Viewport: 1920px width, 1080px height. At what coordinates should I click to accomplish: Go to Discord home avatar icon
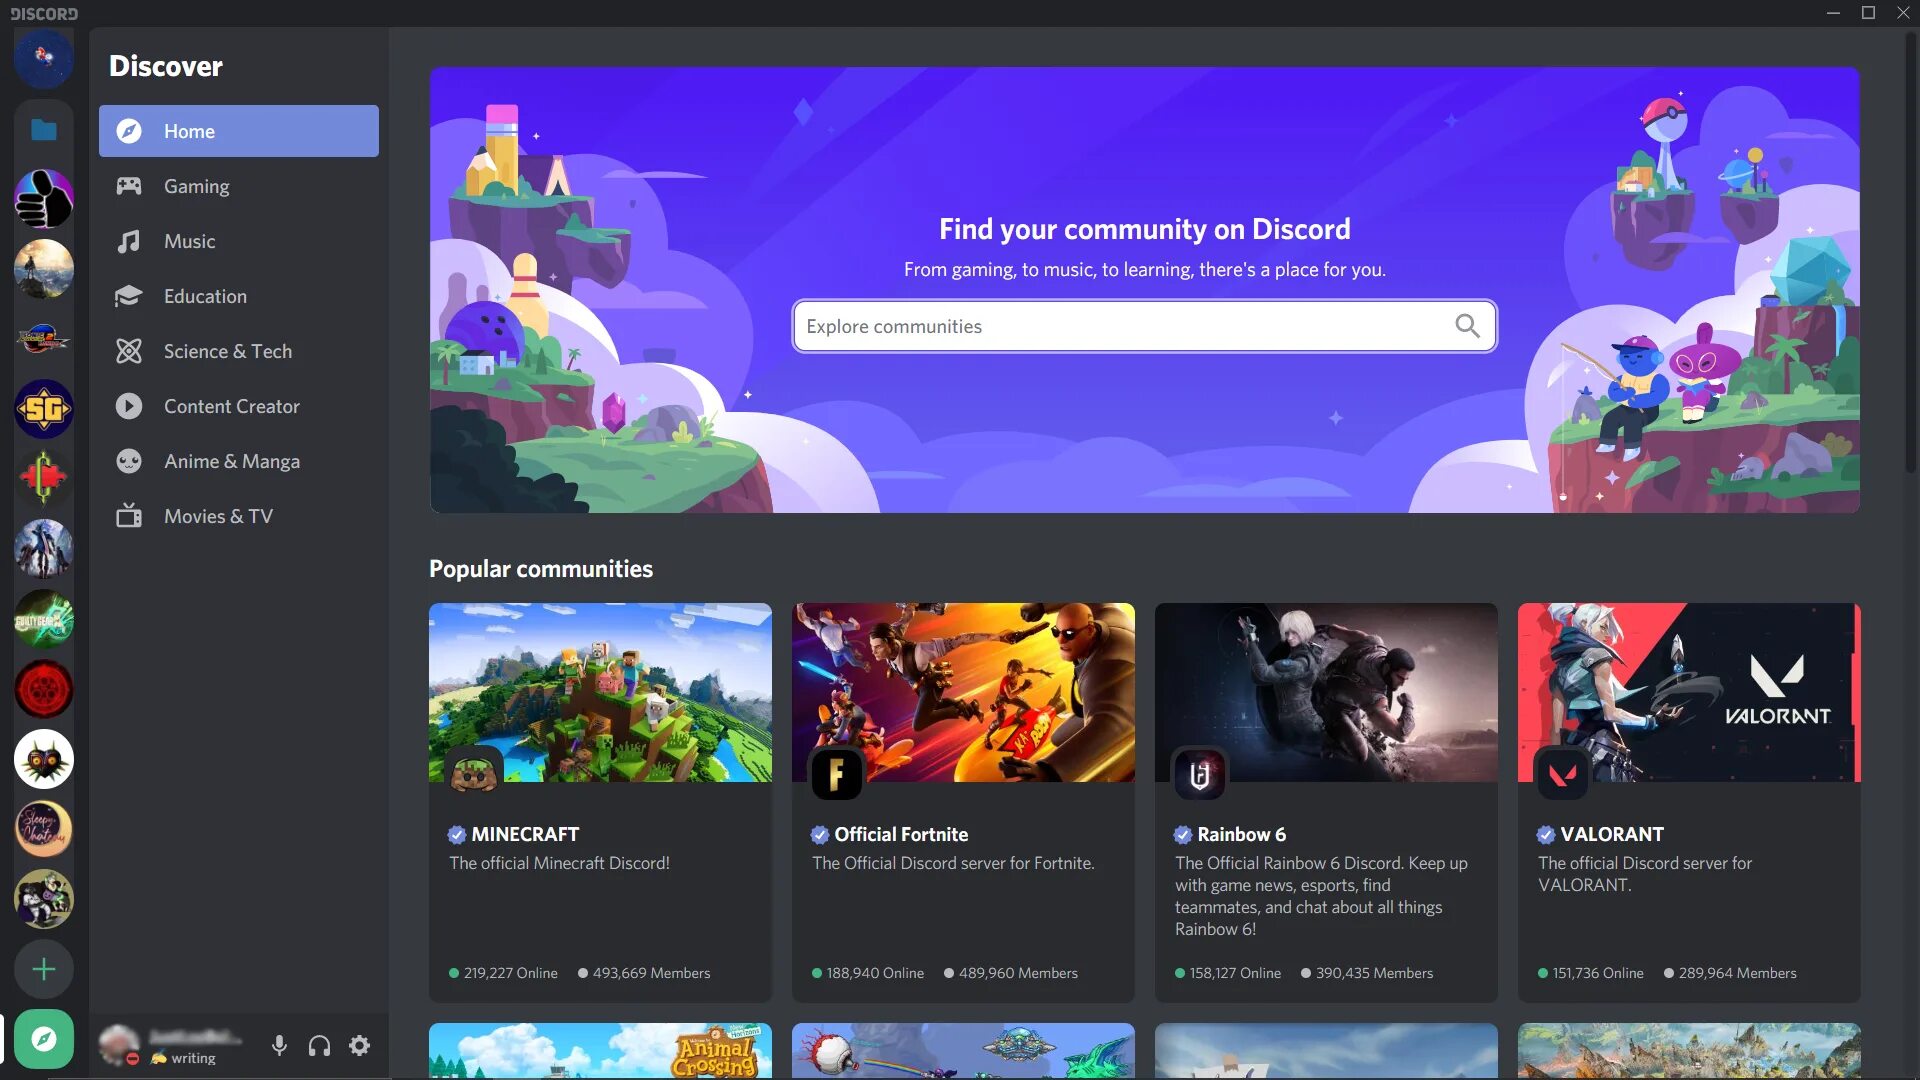click(44, 58)
